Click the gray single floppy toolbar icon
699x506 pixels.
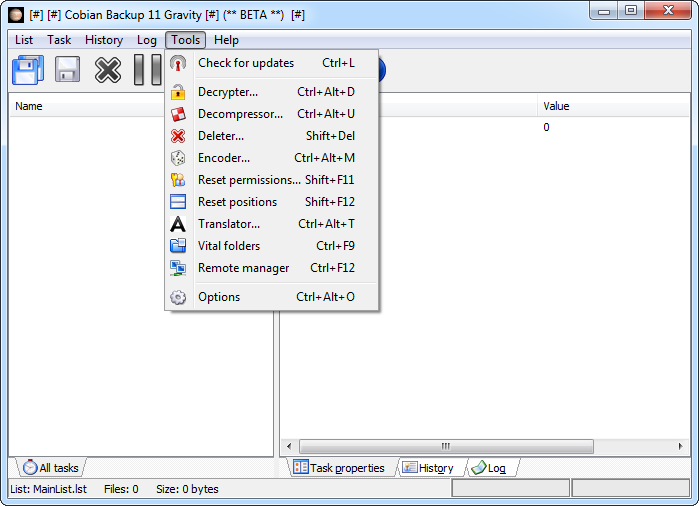(67, 70)
